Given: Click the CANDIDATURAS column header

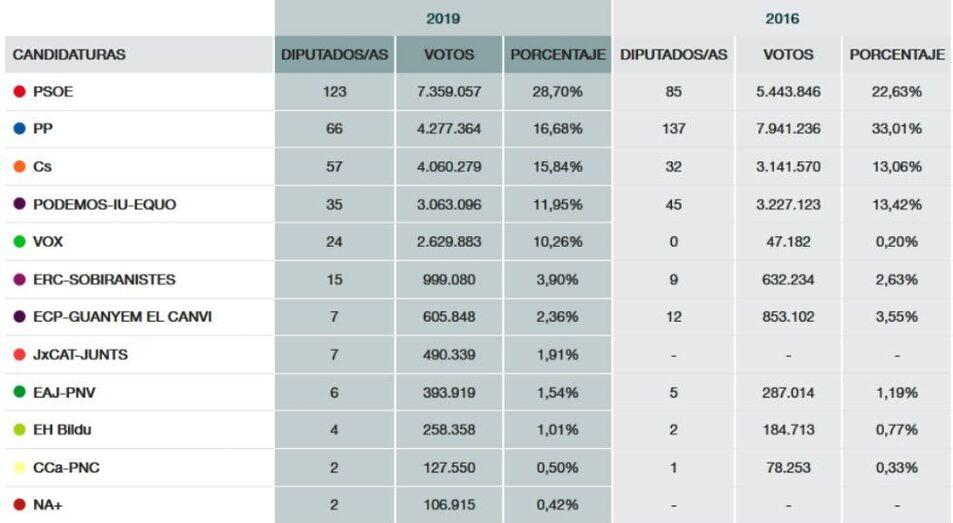Looking at the screenshot, I should [x=69, y=55].
